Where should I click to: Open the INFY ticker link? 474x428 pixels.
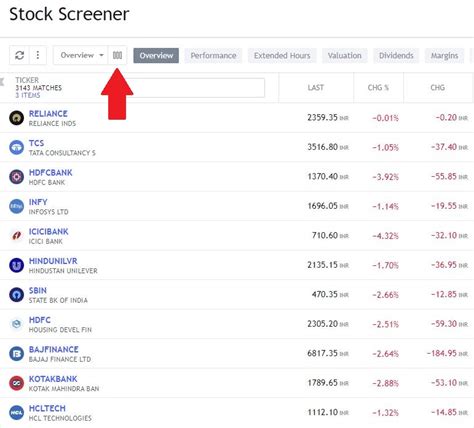pos(38,202)
